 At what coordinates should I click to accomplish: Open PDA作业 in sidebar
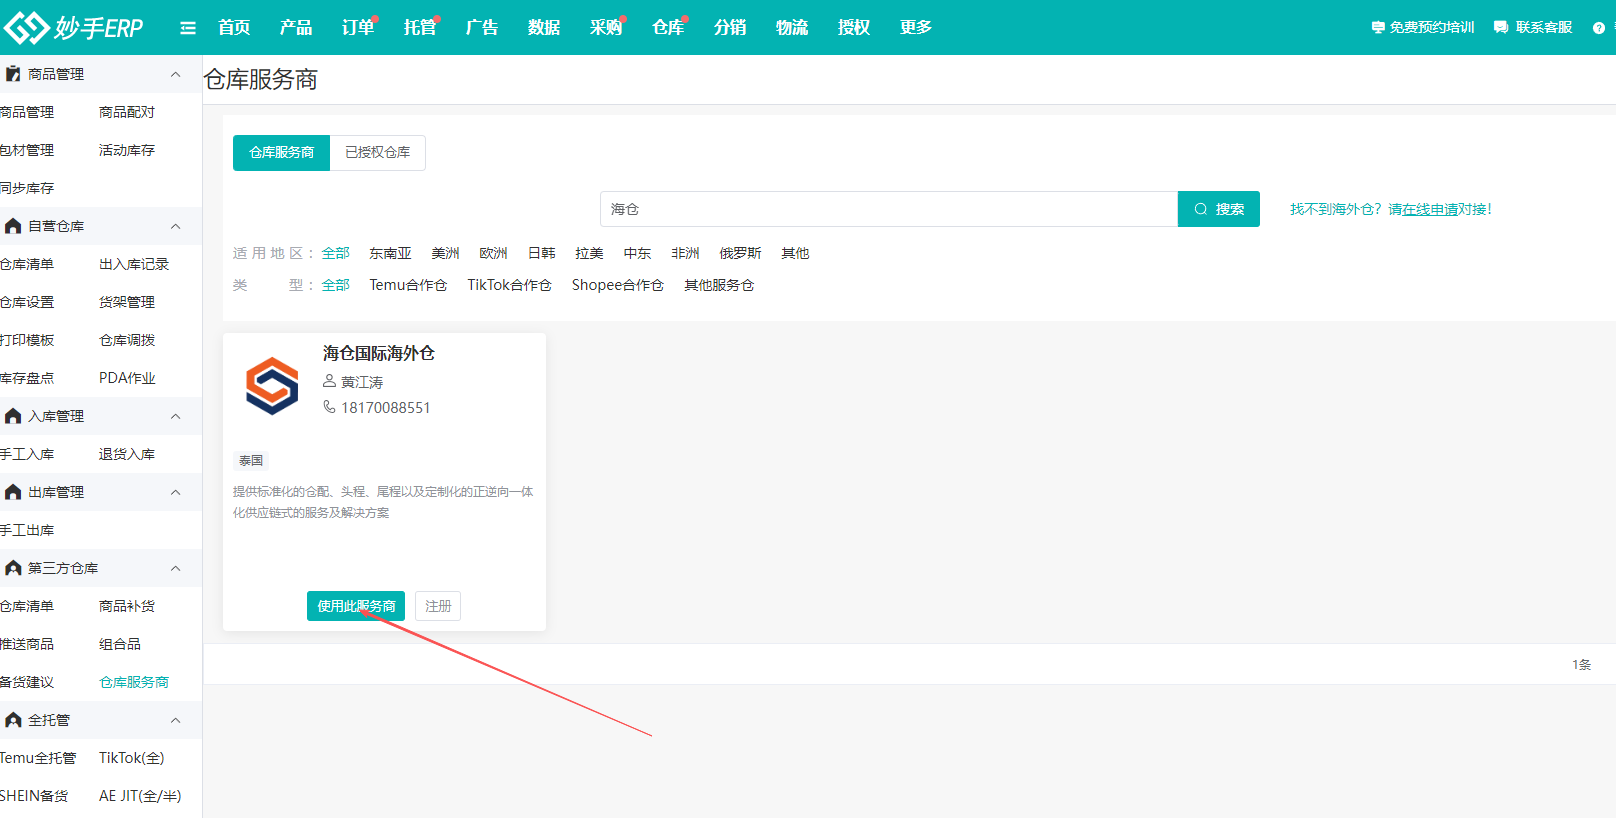(127, 378)
